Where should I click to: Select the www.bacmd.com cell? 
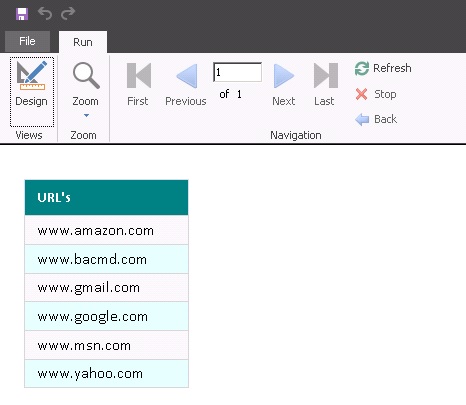click(x=106, y=259)
